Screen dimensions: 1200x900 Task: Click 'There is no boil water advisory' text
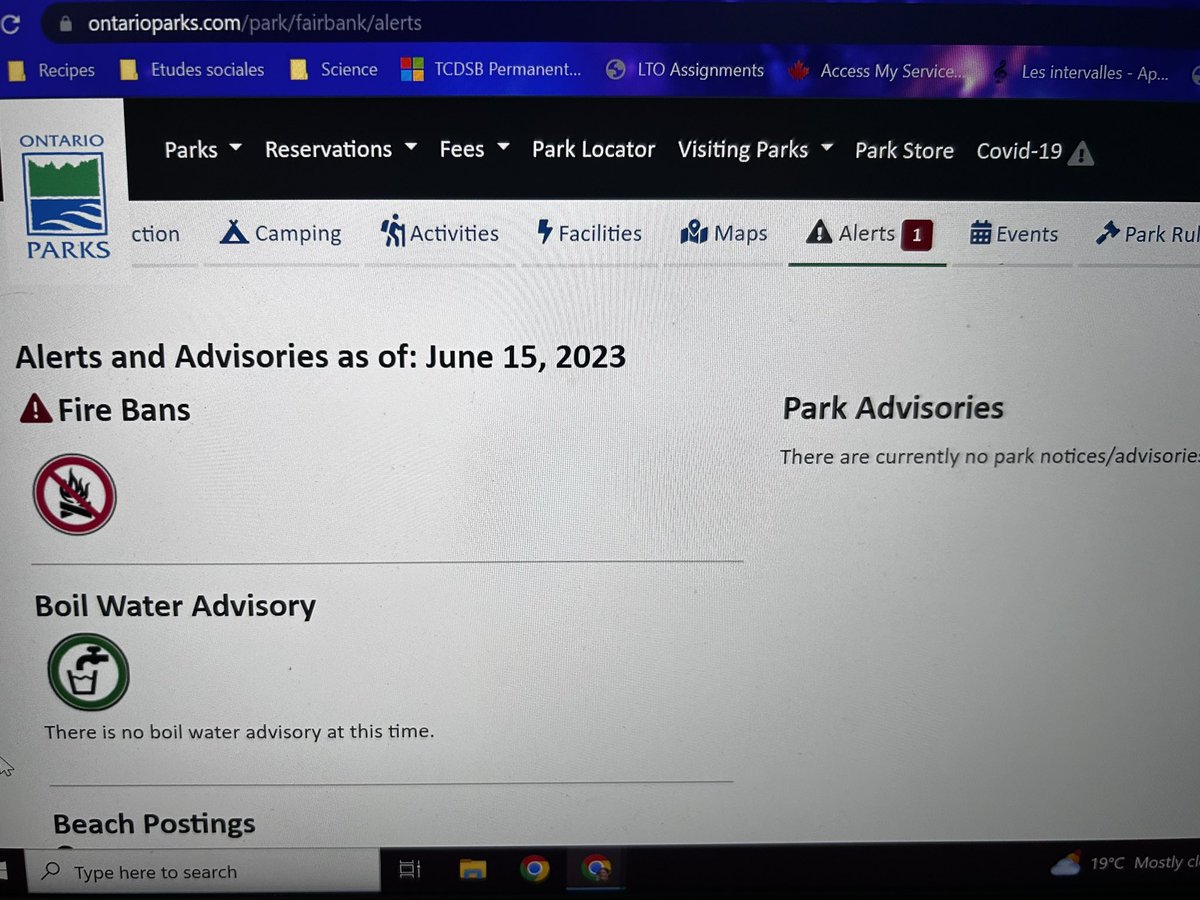pyautogui.click(x=240, y=731)
